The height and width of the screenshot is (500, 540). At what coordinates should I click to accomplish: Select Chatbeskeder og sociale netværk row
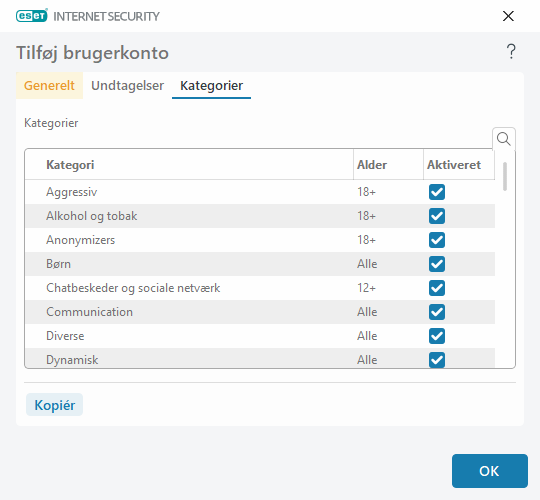point(260,288)
